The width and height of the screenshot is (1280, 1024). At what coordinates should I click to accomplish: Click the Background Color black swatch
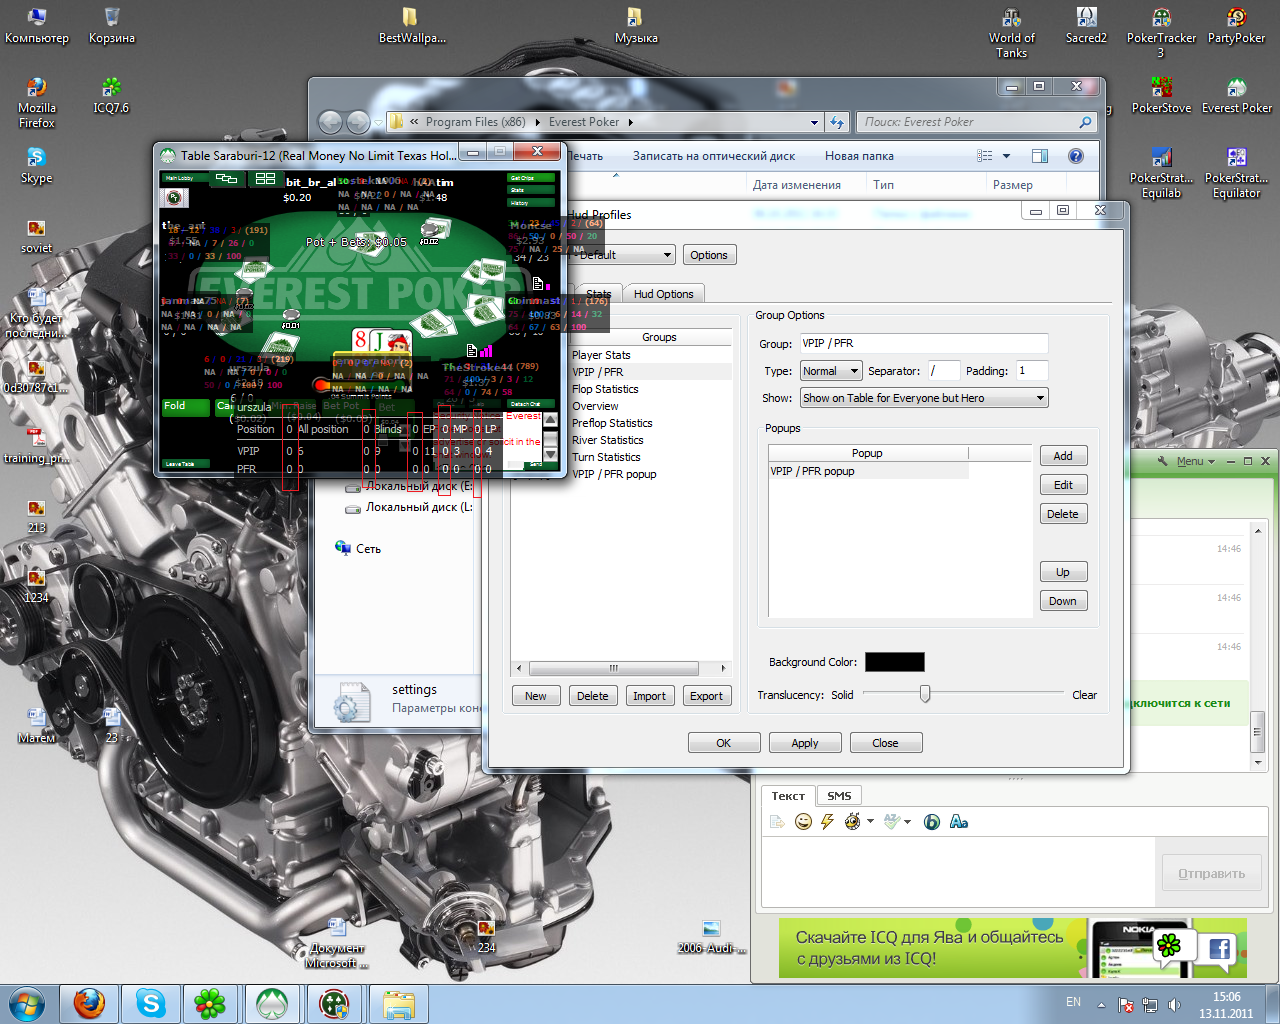895,662
